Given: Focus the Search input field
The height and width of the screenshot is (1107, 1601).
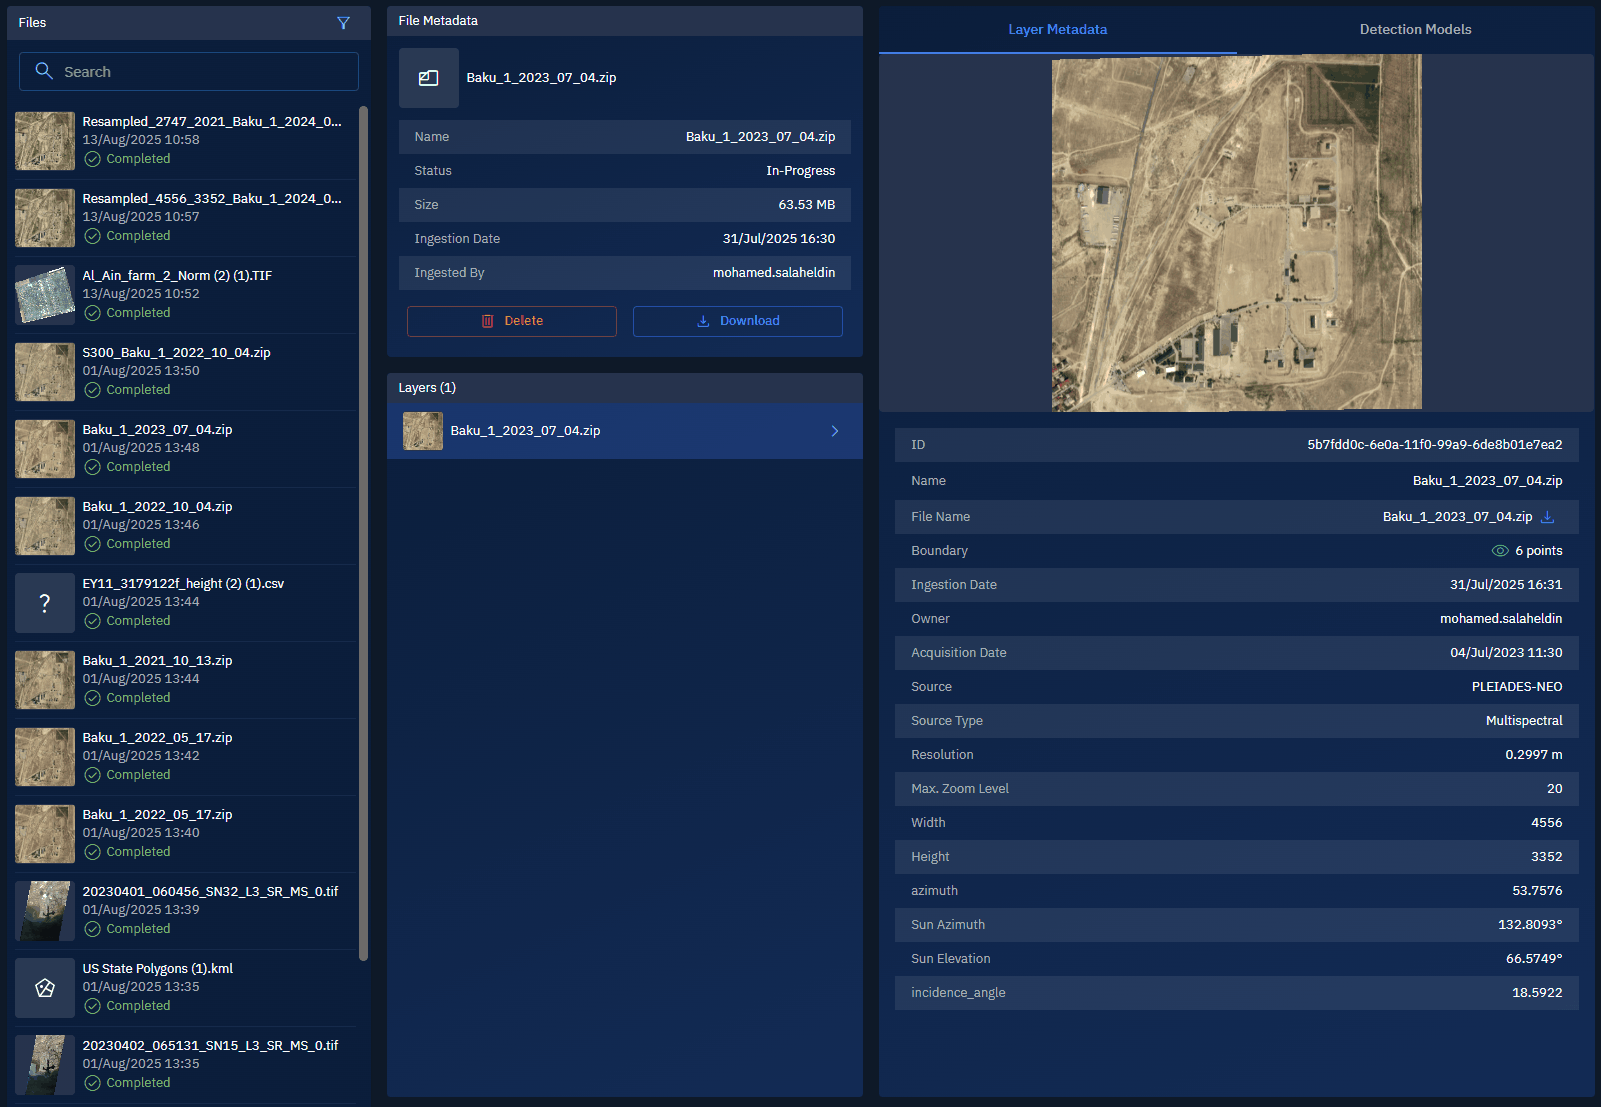Looking at the screenshot, I should coord(200,72).
